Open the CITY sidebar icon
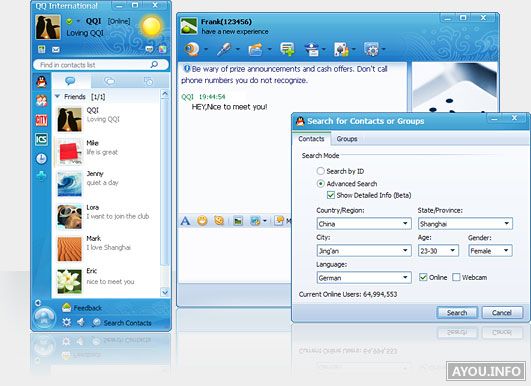Viewport: 531px width, 386px height. (x=41, y=120)
